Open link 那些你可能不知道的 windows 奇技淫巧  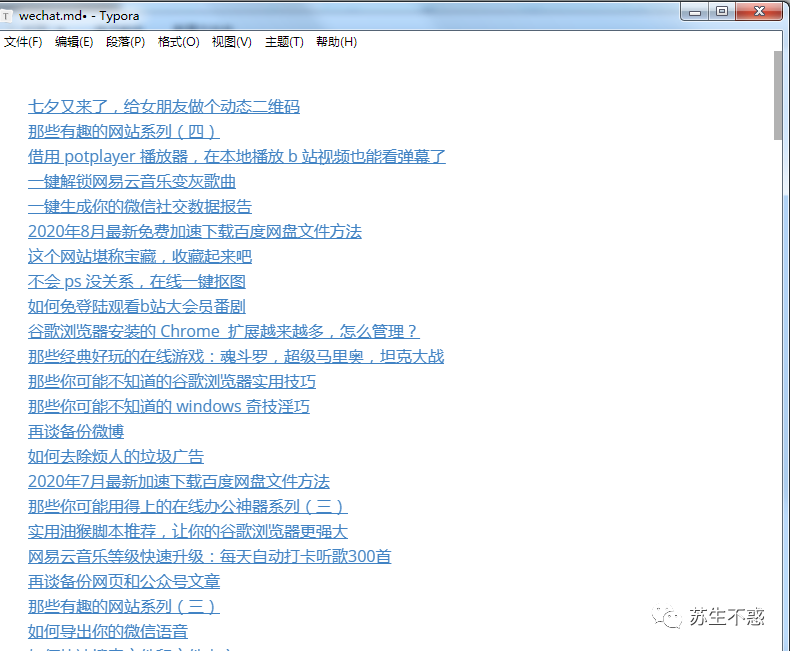click(x=169, y=407)
